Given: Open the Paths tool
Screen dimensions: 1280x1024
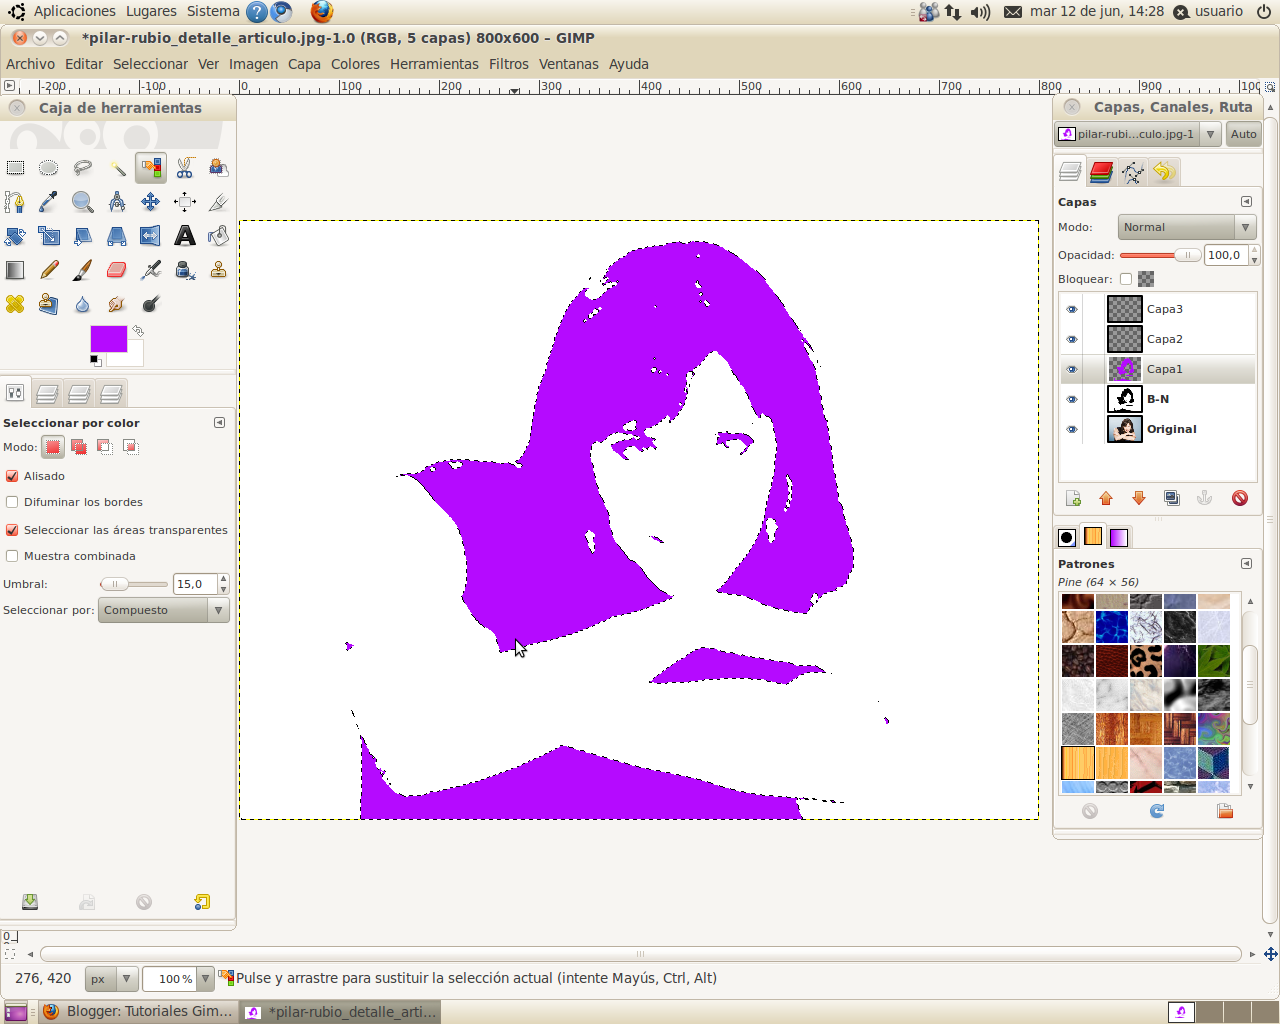Looking at the screenshot, I should [x=15, y=202].
